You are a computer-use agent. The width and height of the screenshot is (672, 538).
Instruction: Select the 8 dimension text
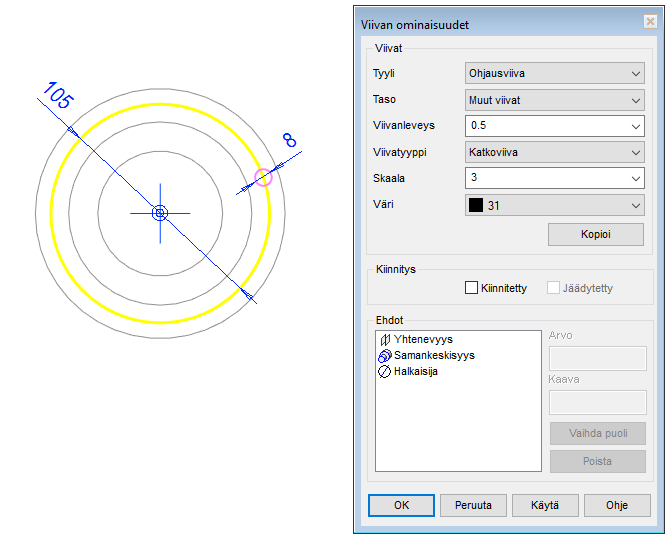point(289,140)
